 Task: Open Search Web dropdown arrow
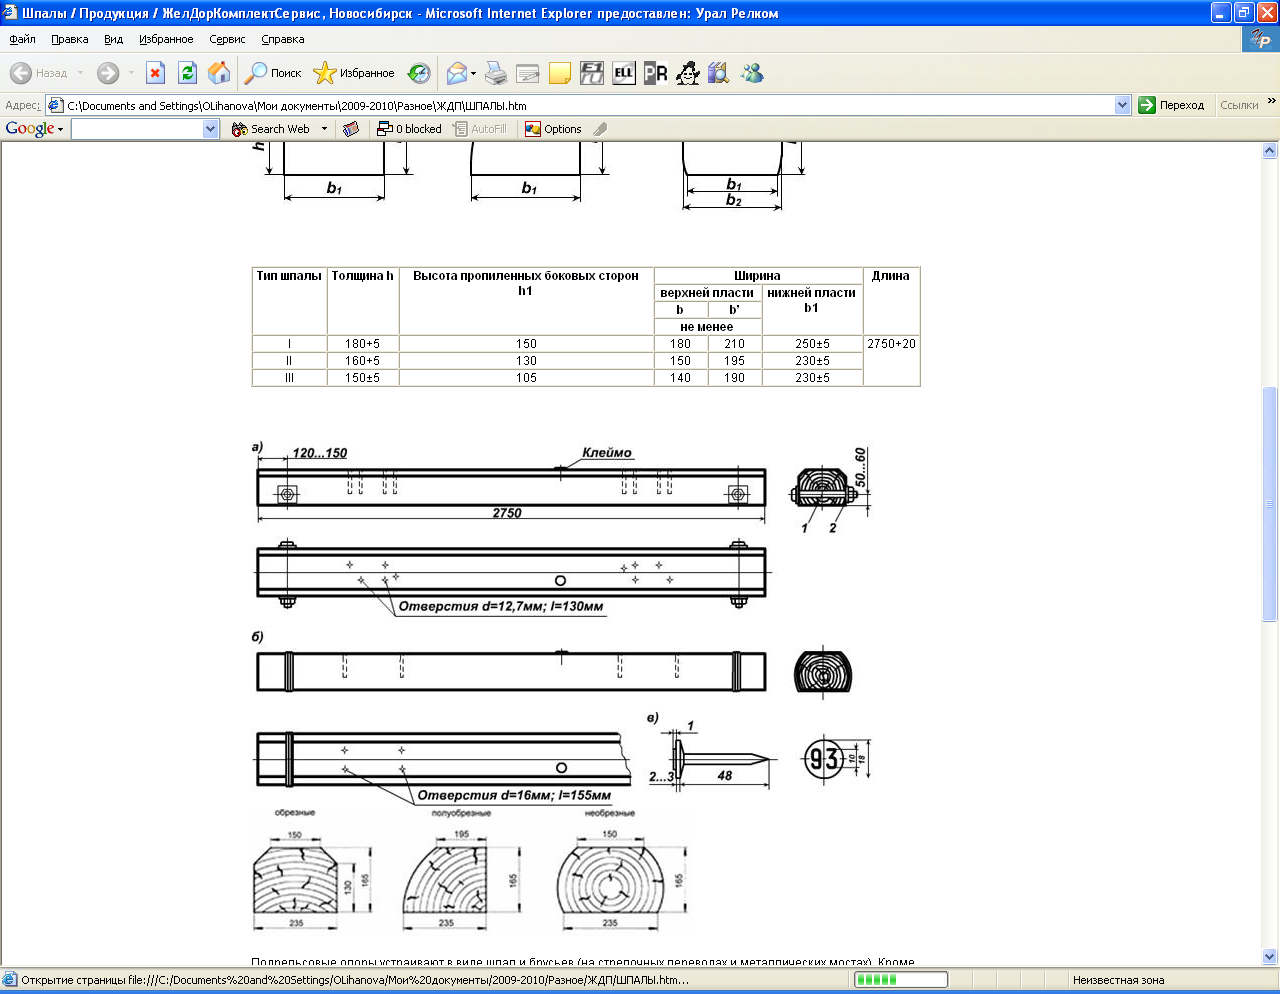[x=324, y=129]
